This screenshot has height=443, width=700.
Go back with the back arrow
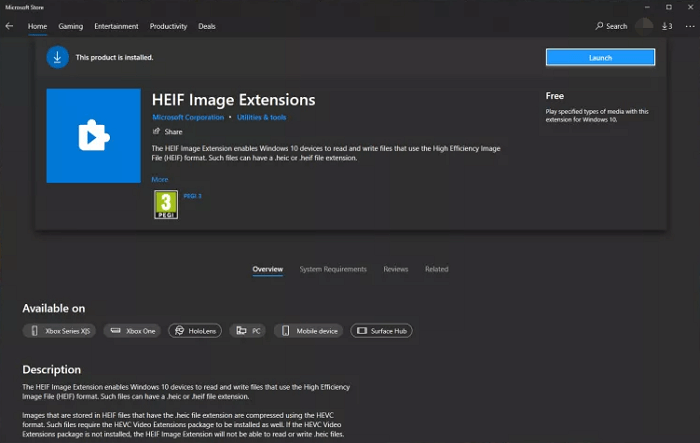(10, 26)
